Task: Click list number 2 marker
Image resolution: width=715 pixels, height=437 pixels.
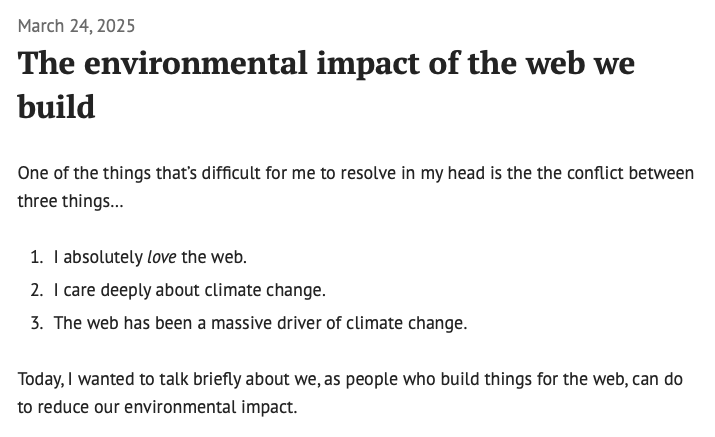Action: click(37, 290)
